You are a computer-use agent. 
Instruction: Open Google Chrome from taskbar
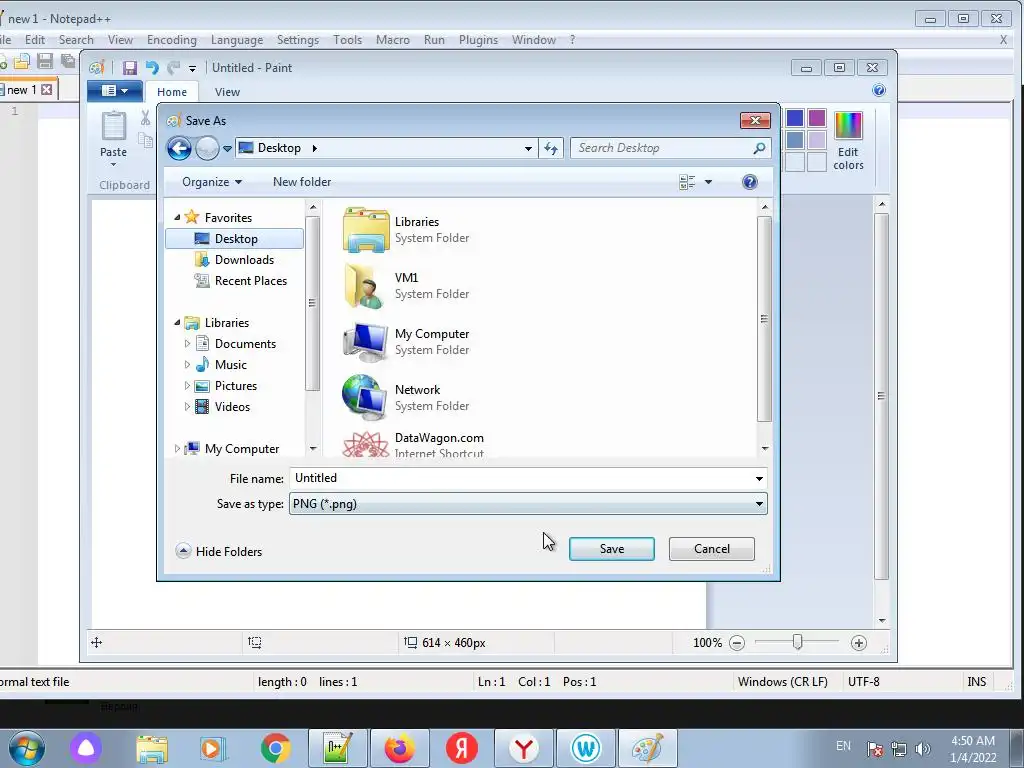tap(276, 748)
